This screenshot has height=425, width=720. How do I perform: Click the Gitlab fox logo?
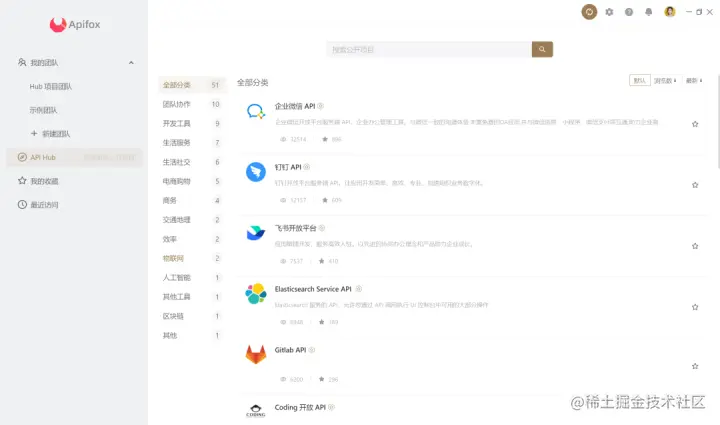coord(256,354)
